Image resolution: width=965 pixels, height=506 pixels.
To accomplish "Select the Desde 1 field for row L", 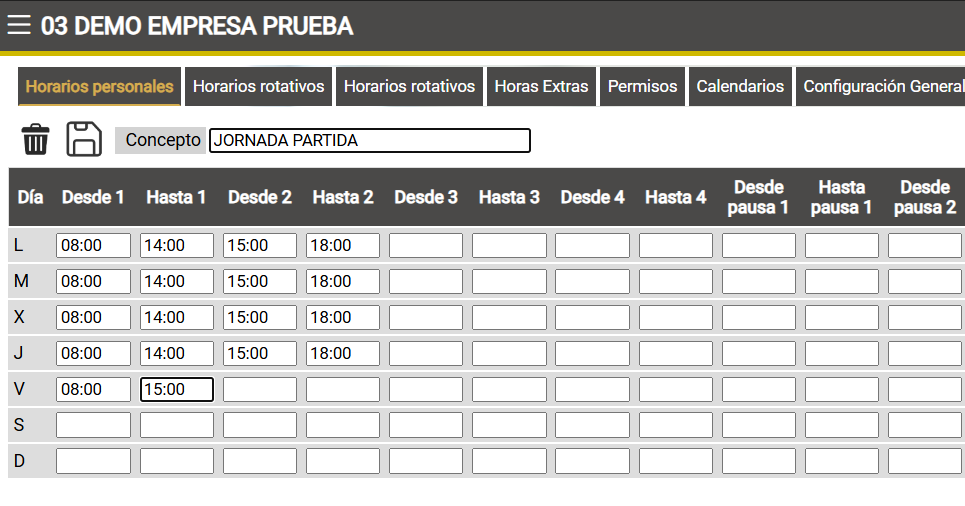I will point(94,246).
